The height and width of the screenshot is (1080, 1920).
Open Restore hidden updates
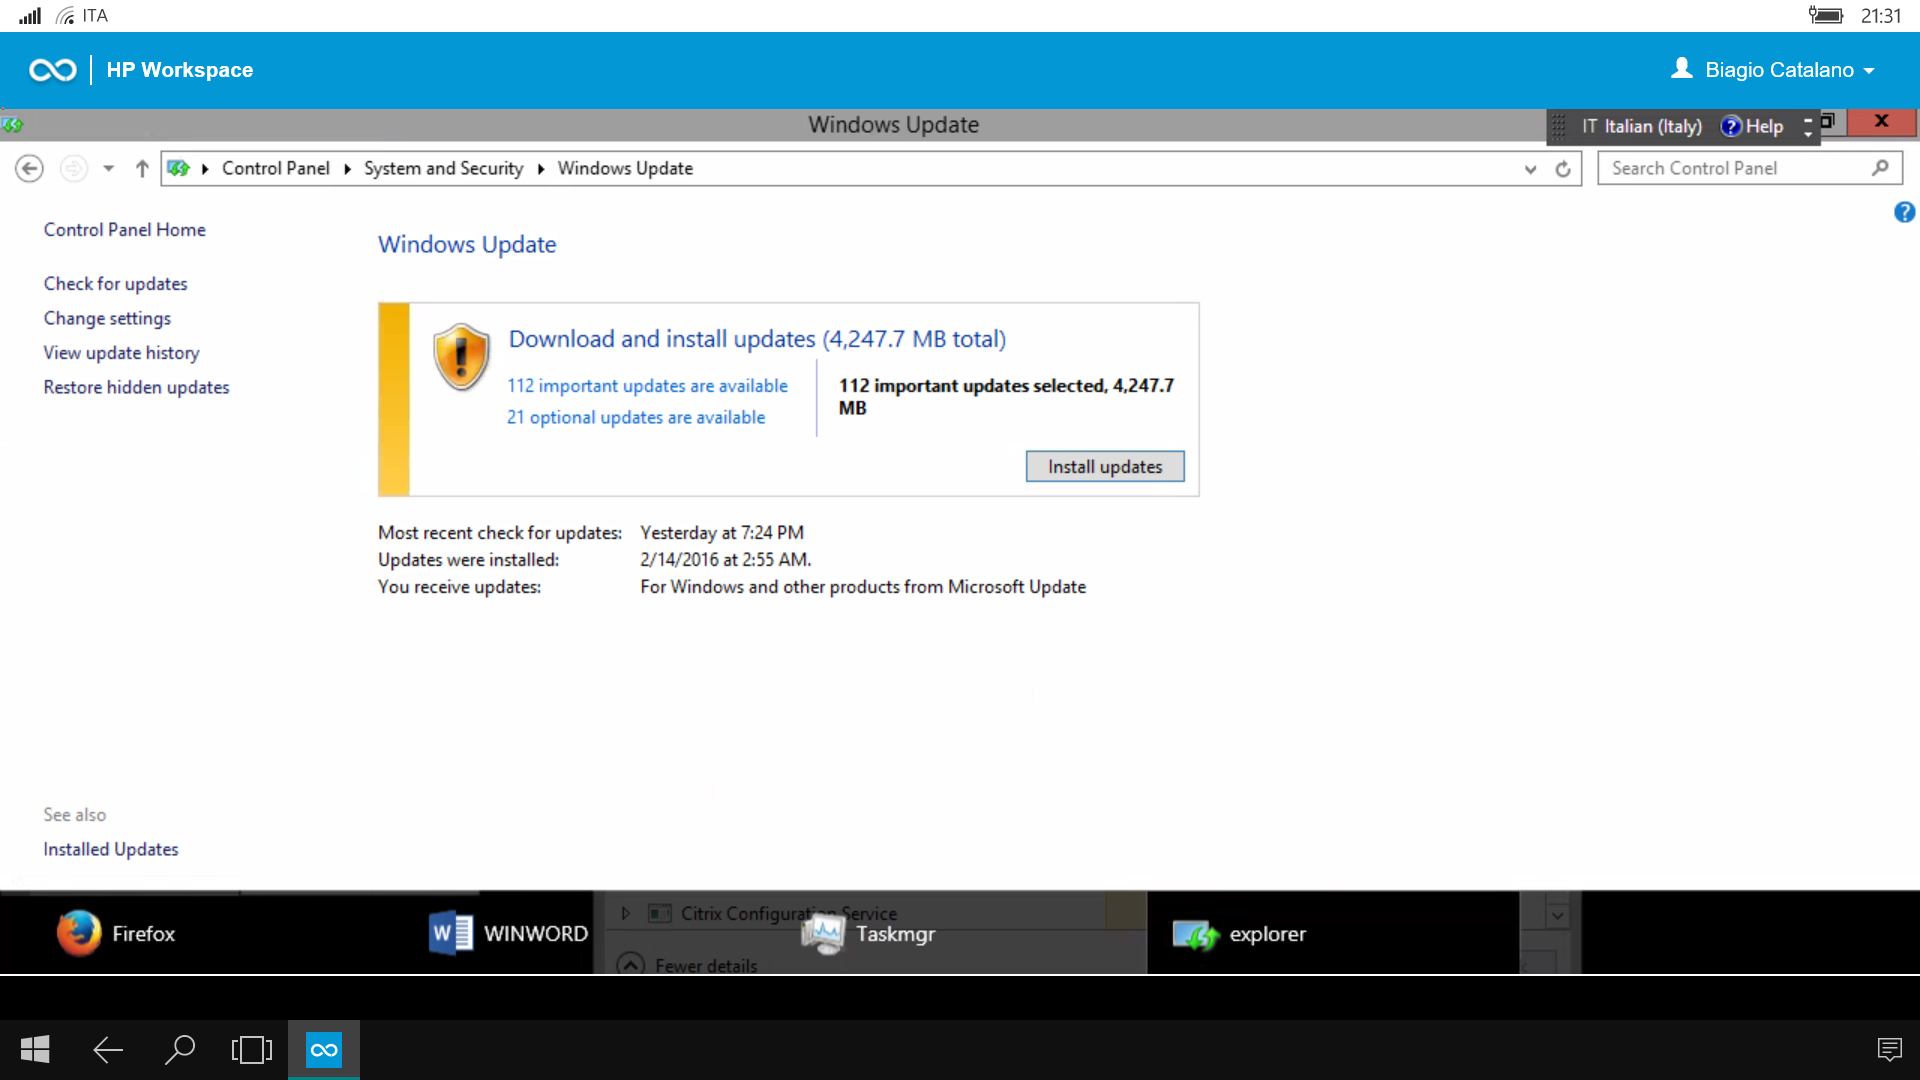click(136, 387)
